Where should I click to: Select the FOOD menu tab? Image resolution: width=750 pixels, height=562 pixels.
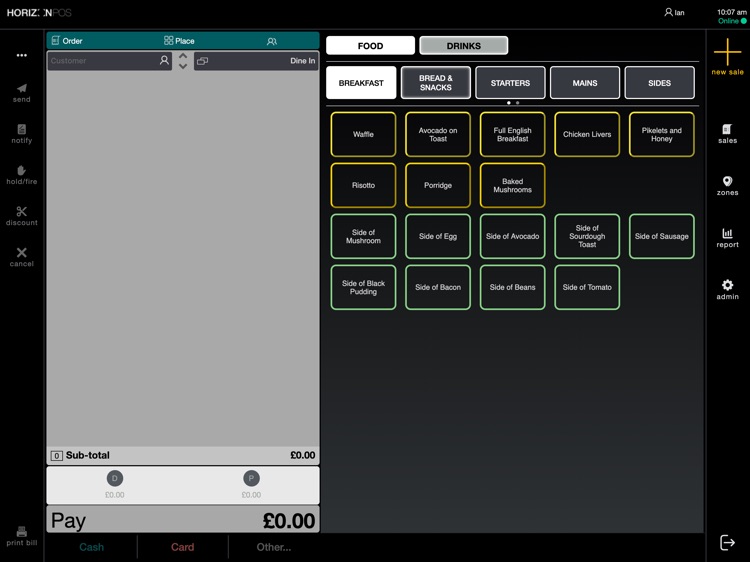coord(370,45)
